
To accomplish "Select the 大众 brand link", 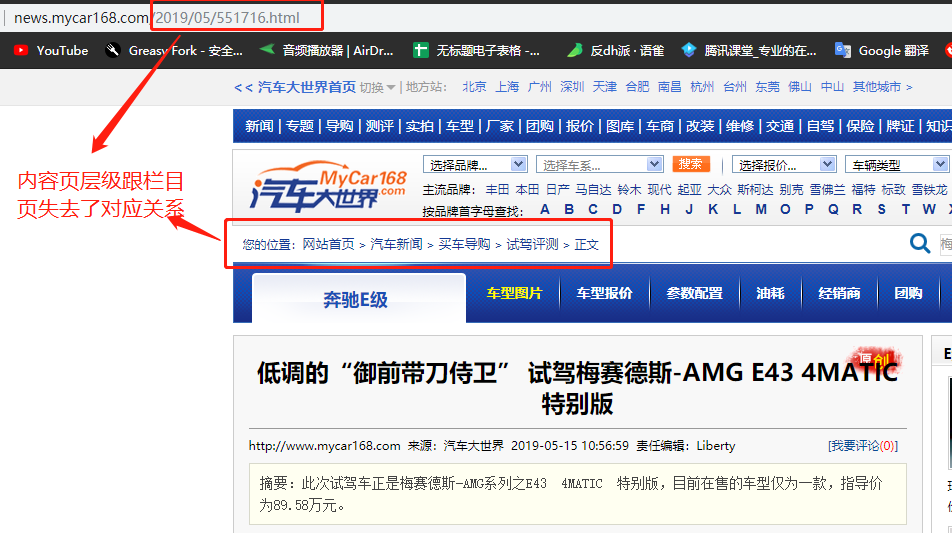I will [x=719, y=189].
